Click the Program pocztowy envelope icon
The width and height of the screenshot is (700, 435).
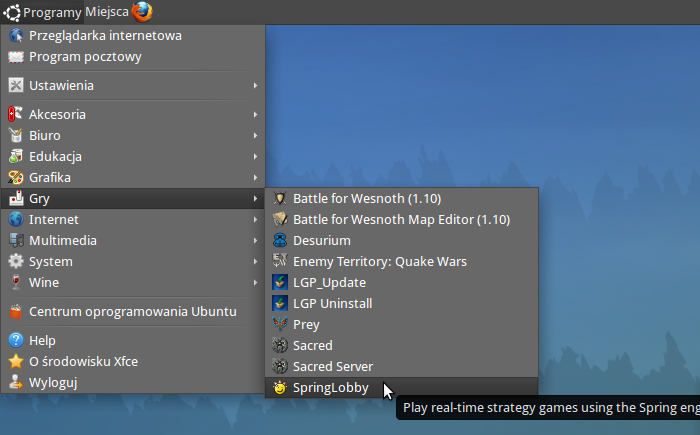tap(16, 57)
